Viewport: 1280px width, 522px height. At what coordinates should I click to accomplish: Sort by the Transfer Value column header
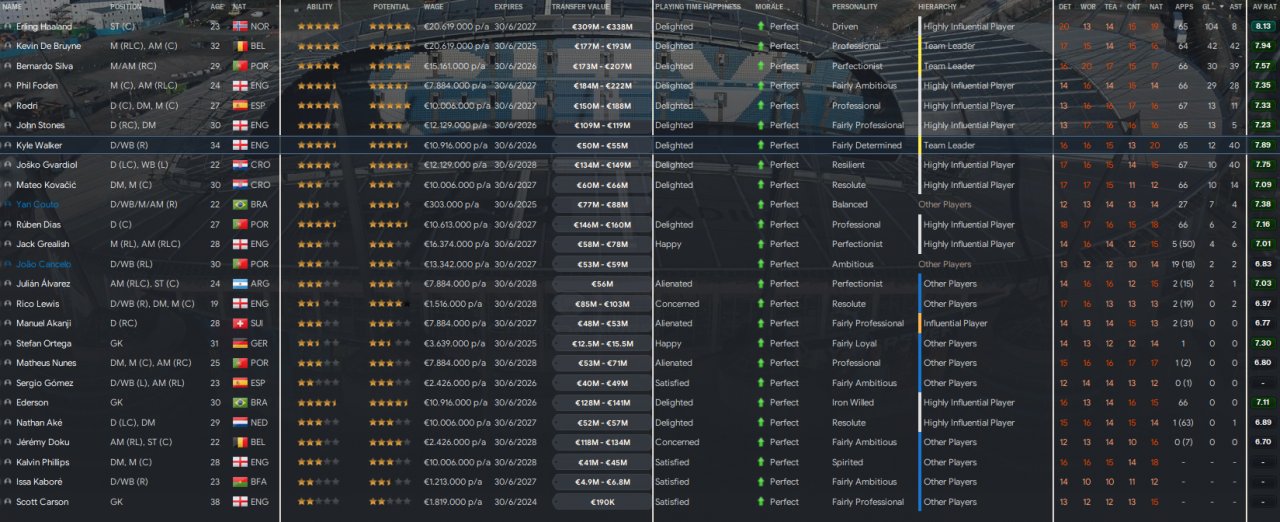(580, 6)
